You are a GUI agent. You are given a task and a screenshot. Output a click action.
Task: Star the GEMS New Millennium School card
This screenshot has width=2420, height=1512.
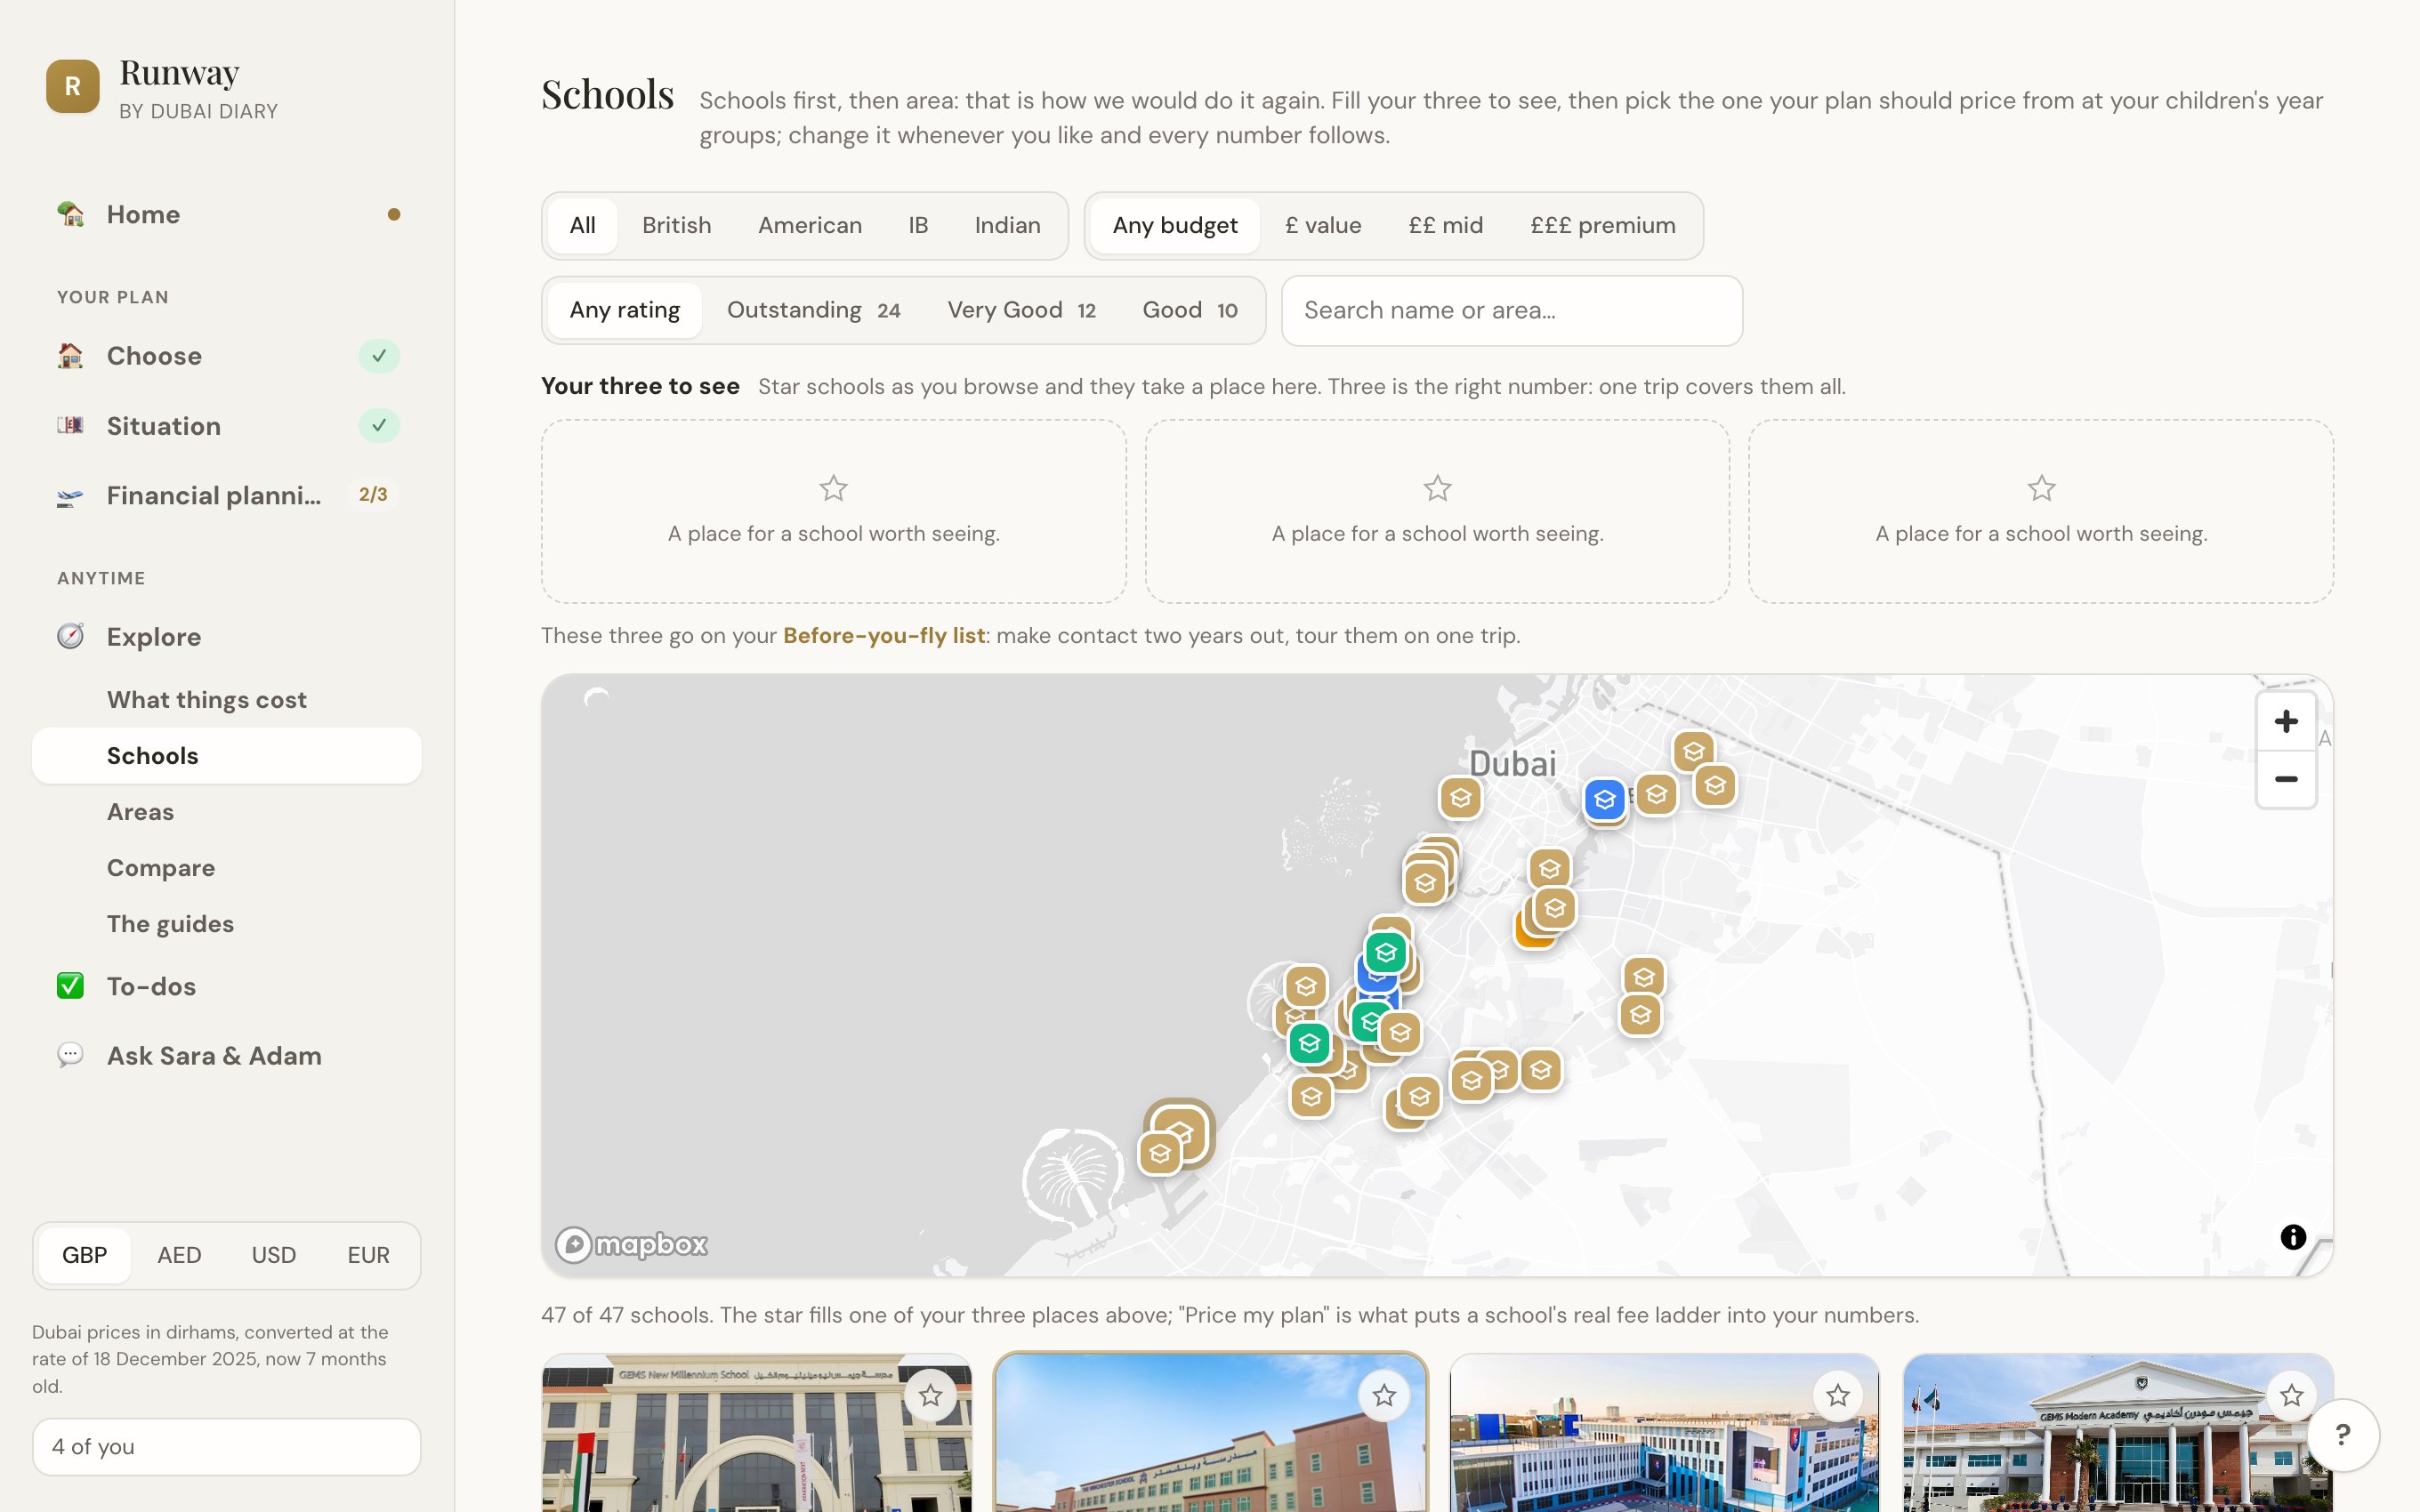[930, 1395]
